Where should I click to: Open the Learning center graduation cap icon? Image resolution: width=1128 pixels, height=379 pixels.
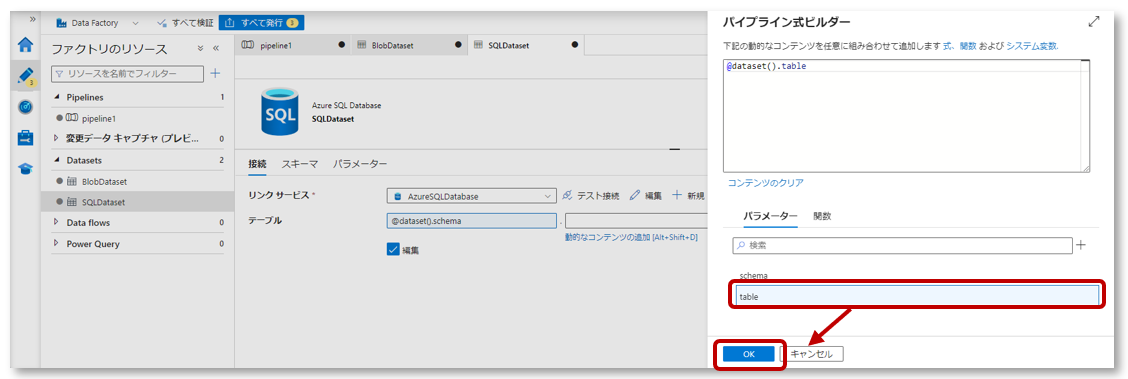(x=26, y=168)
